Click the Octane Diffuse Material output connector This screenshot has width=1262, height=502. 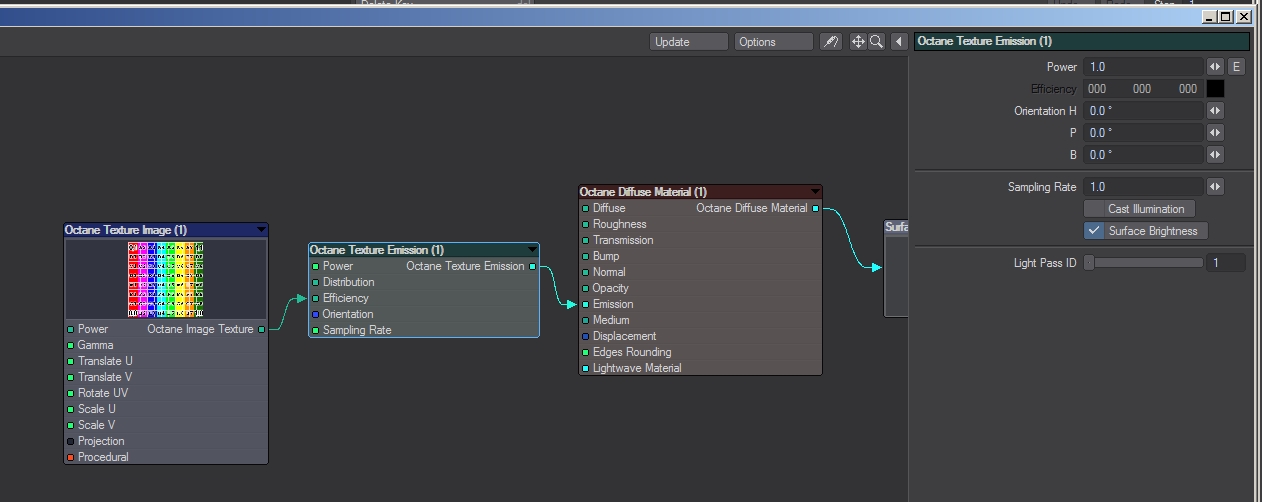click(x=816, y=208)
